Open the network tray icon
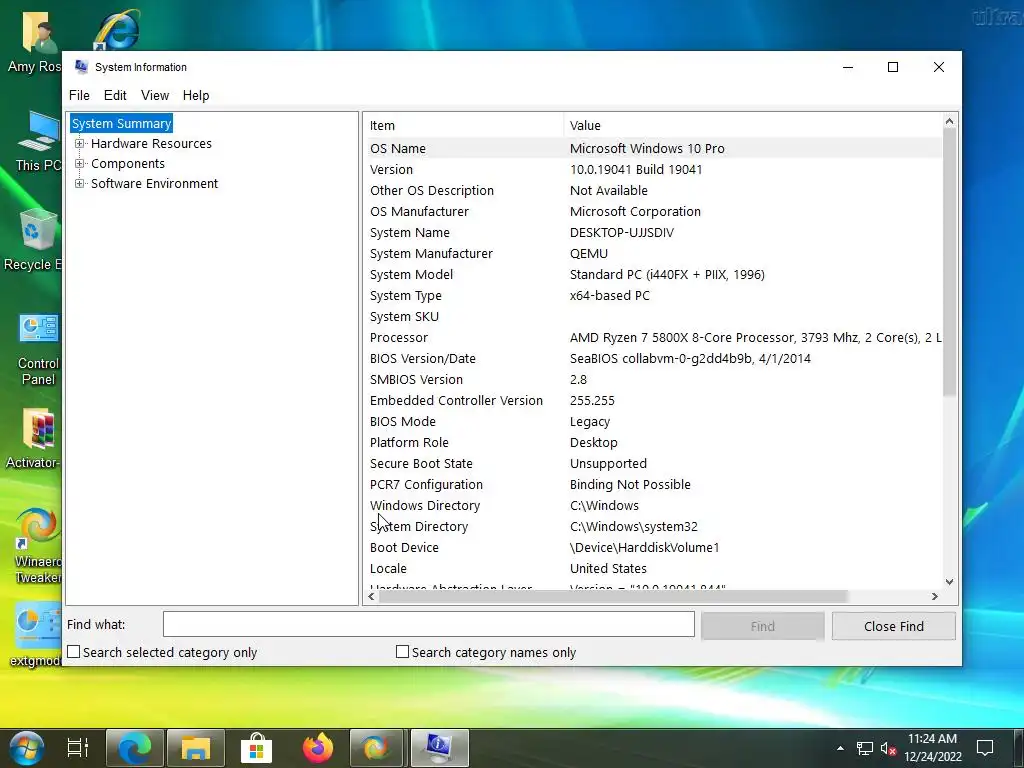 pos(865,748)
